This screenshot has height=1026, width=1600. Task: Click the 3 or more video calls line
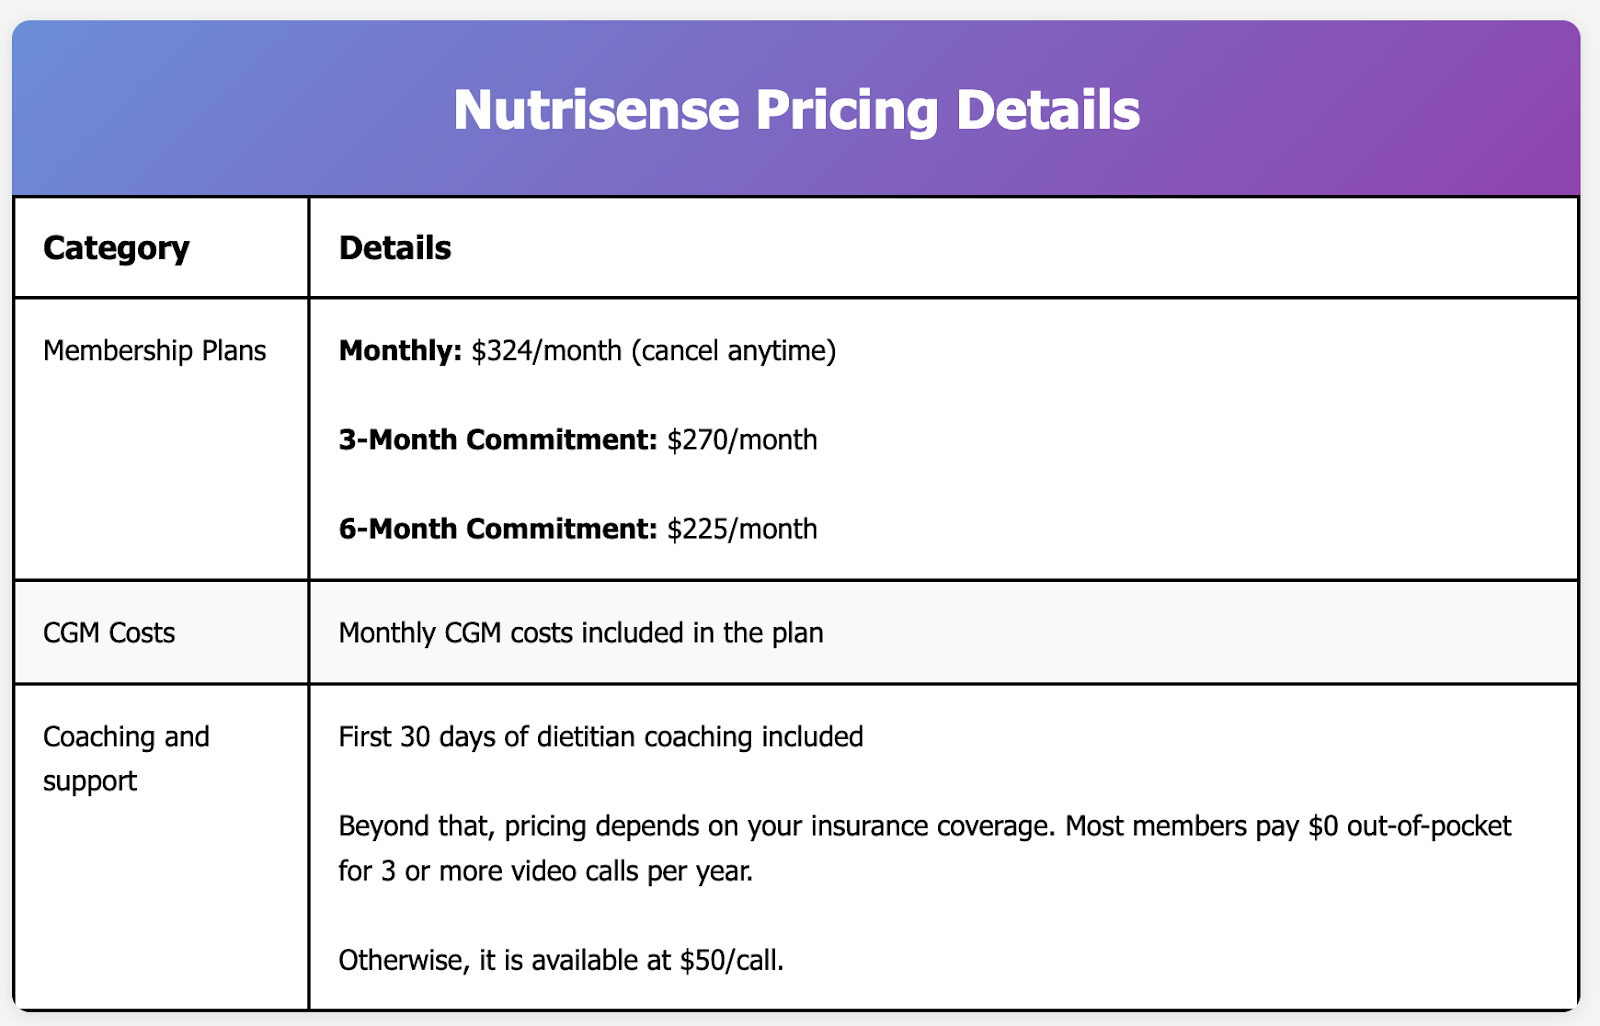pos(546,871)
